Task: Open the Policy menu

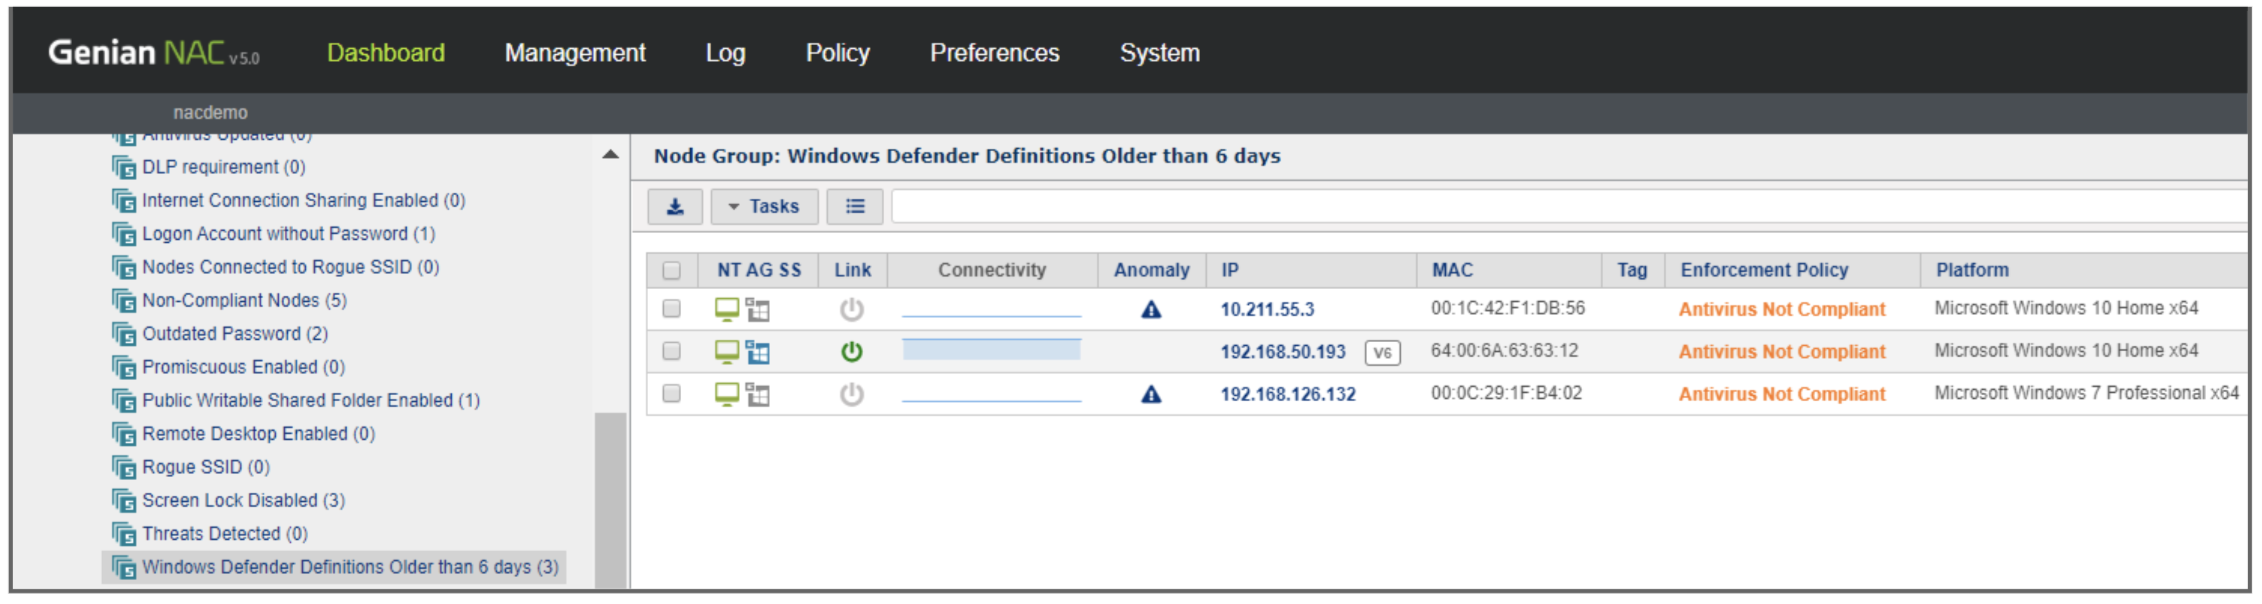Action: (x=837, y=53)
